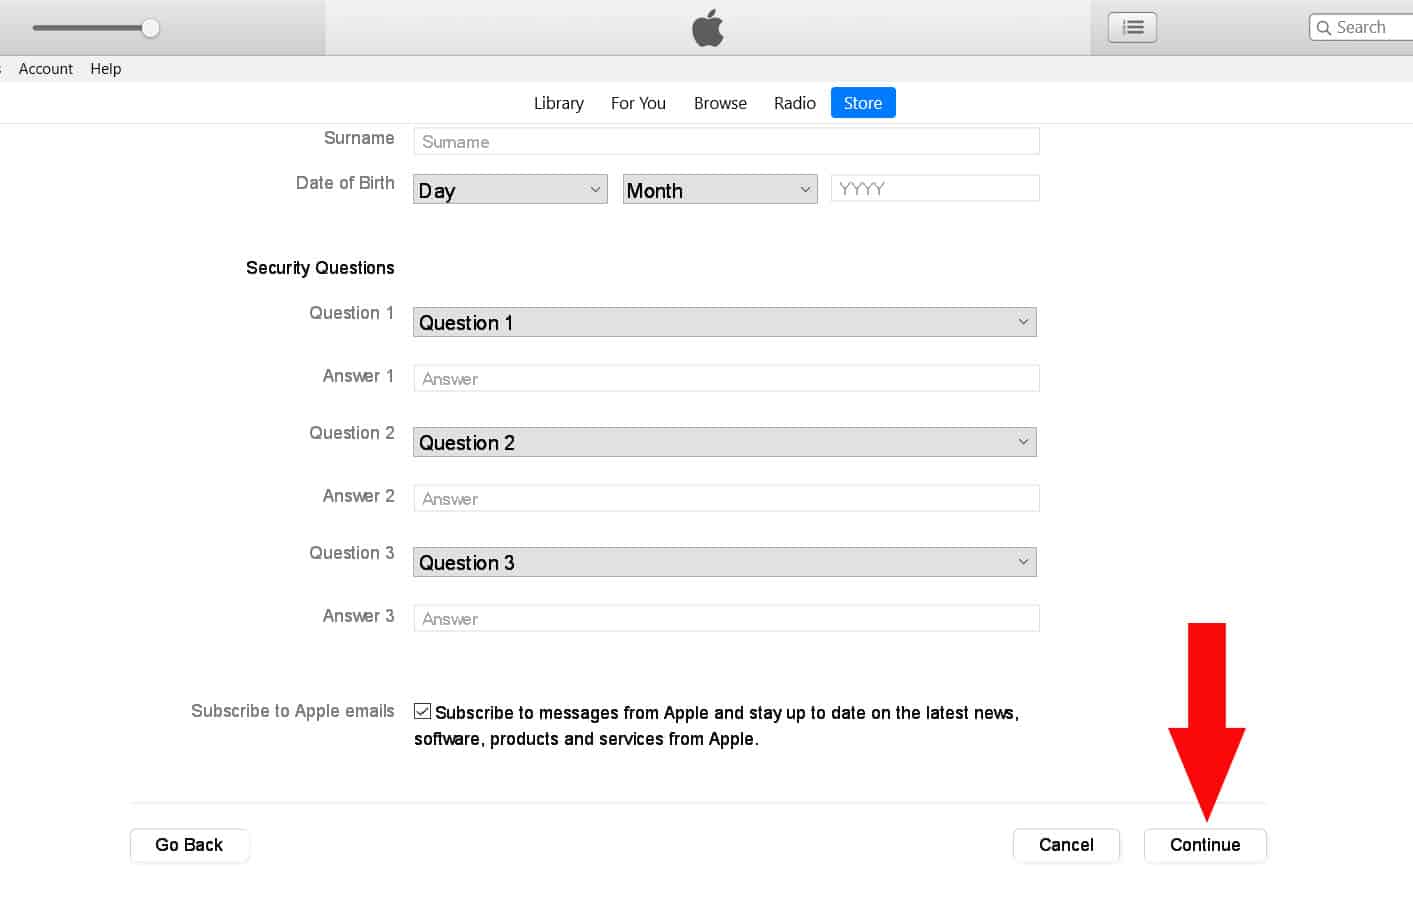This screenshot has width=1413, height=906.
Task: Click the Apple logo in the header
Action: pyautogui.click(x=708, y=29)
